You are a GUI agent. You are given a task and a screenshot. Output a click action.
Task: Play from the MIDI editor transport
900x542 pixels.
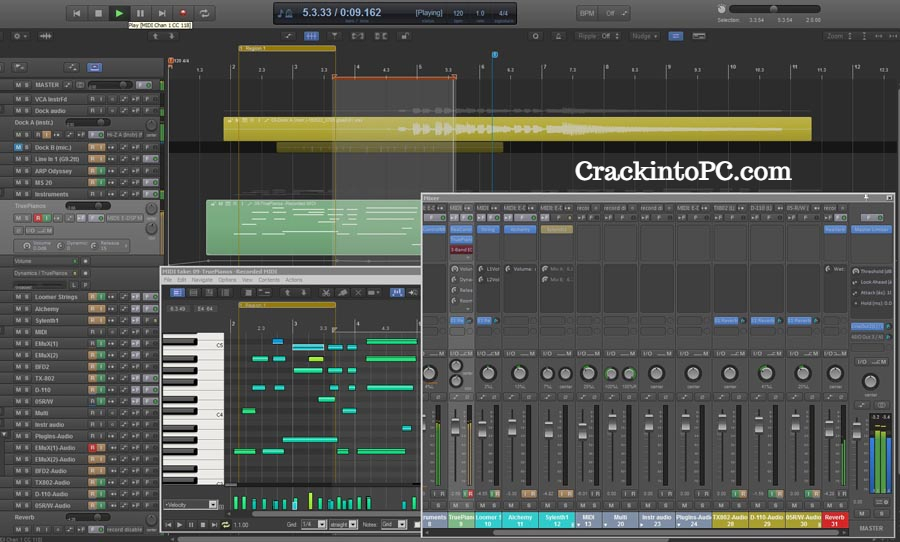(180, 525)
